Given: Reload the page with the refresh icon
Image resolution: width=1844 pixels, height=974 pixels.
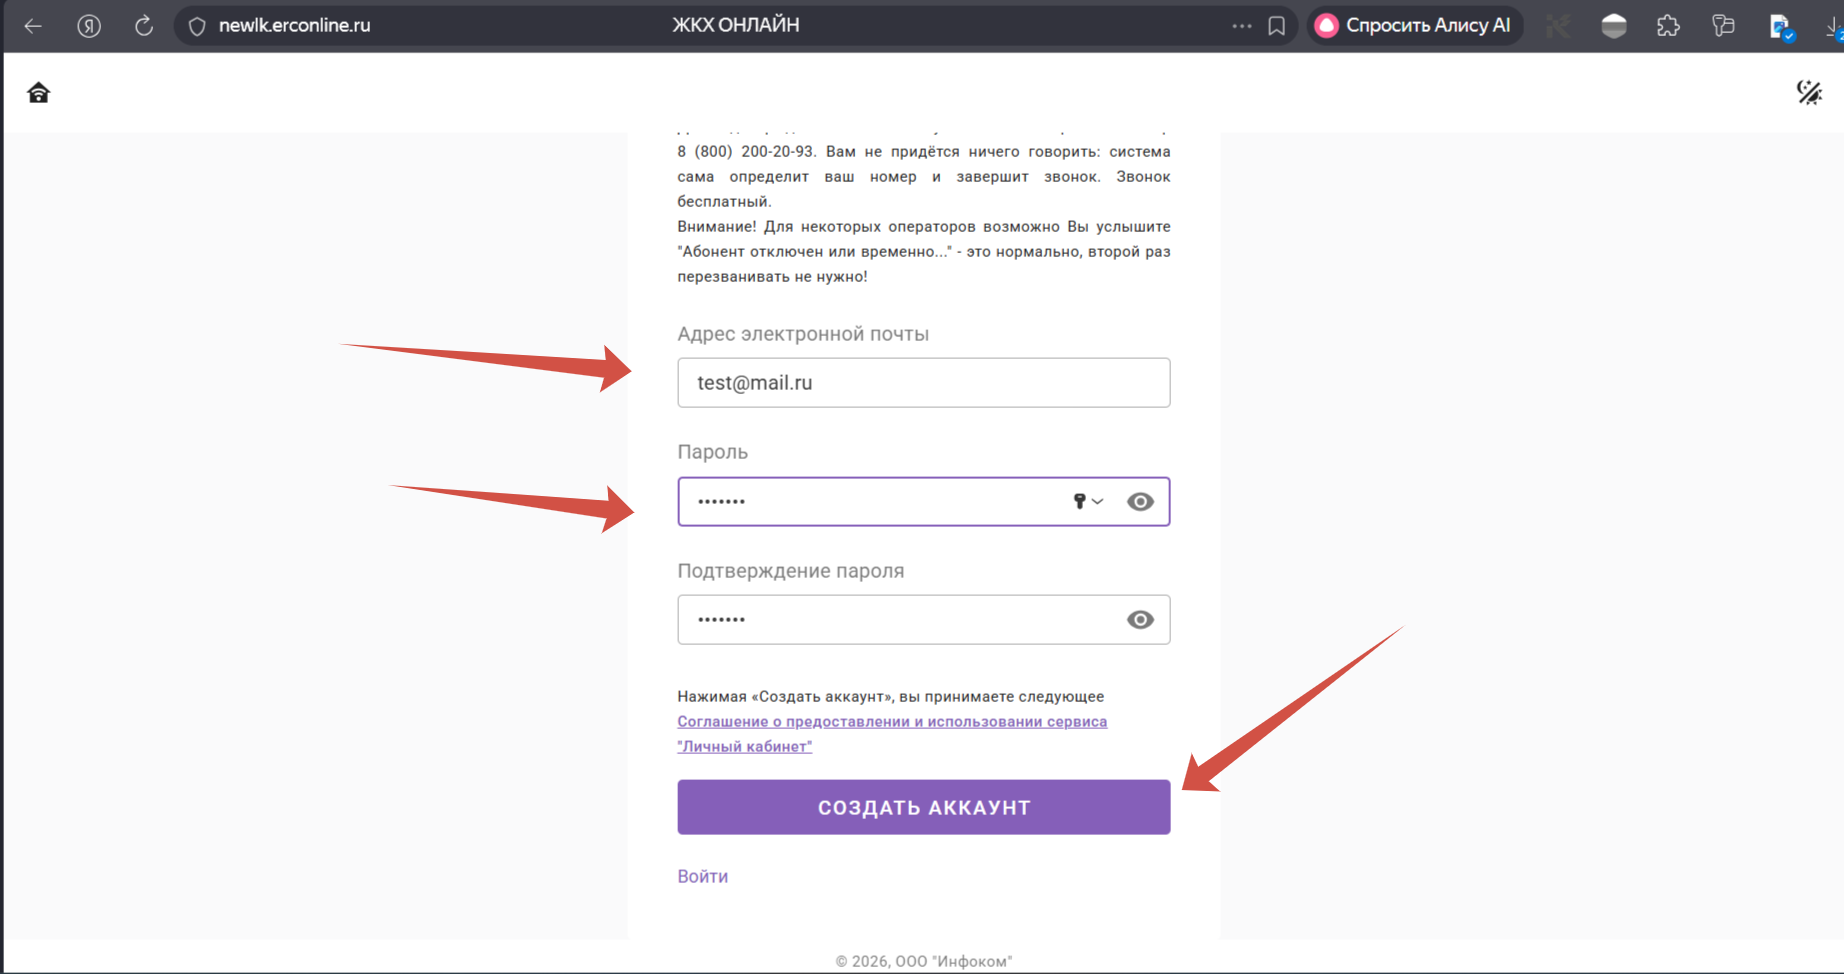Looking at the screenshot, I should pyautogui.click(x=144, y=26).
